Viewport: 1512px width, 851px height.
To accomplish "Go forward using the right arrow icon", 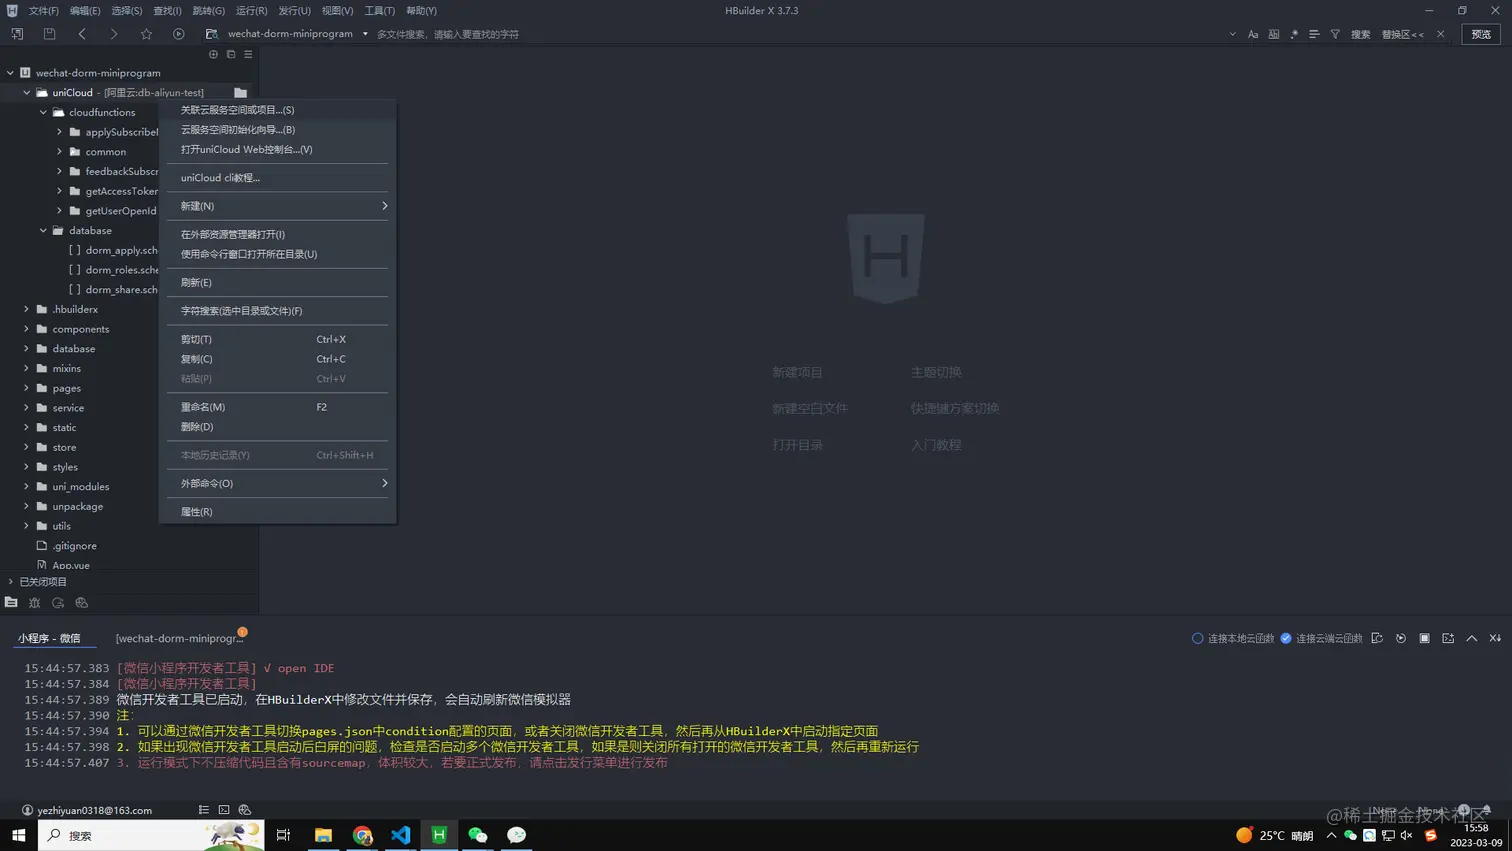I will 114,34.
